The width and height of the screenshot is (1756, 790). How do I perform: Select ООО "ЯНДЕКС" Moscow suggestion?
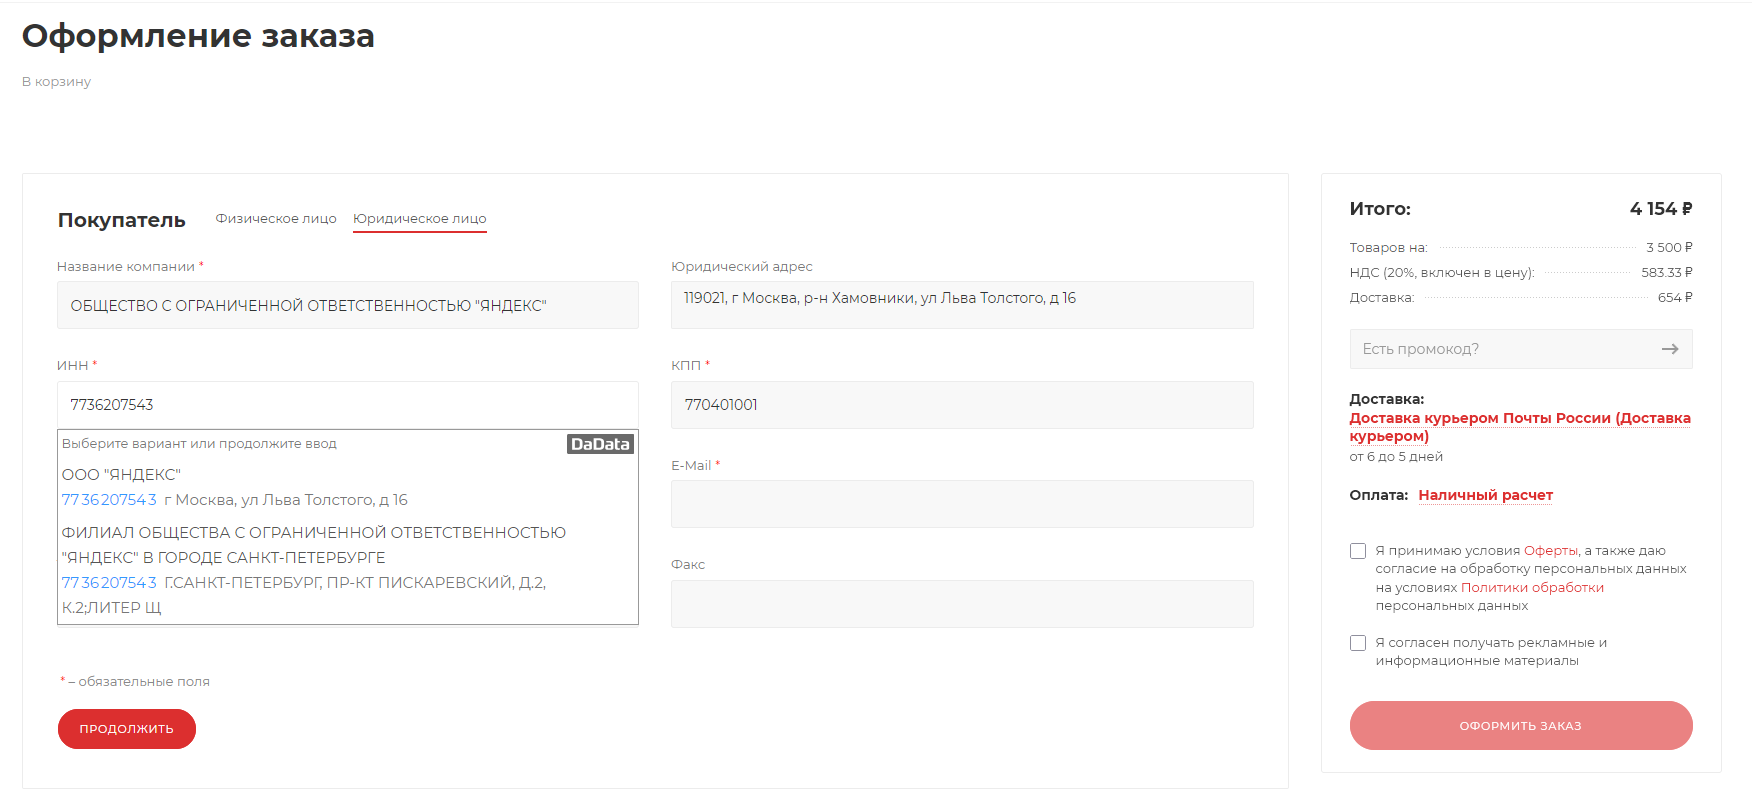[x=234, y=487]
